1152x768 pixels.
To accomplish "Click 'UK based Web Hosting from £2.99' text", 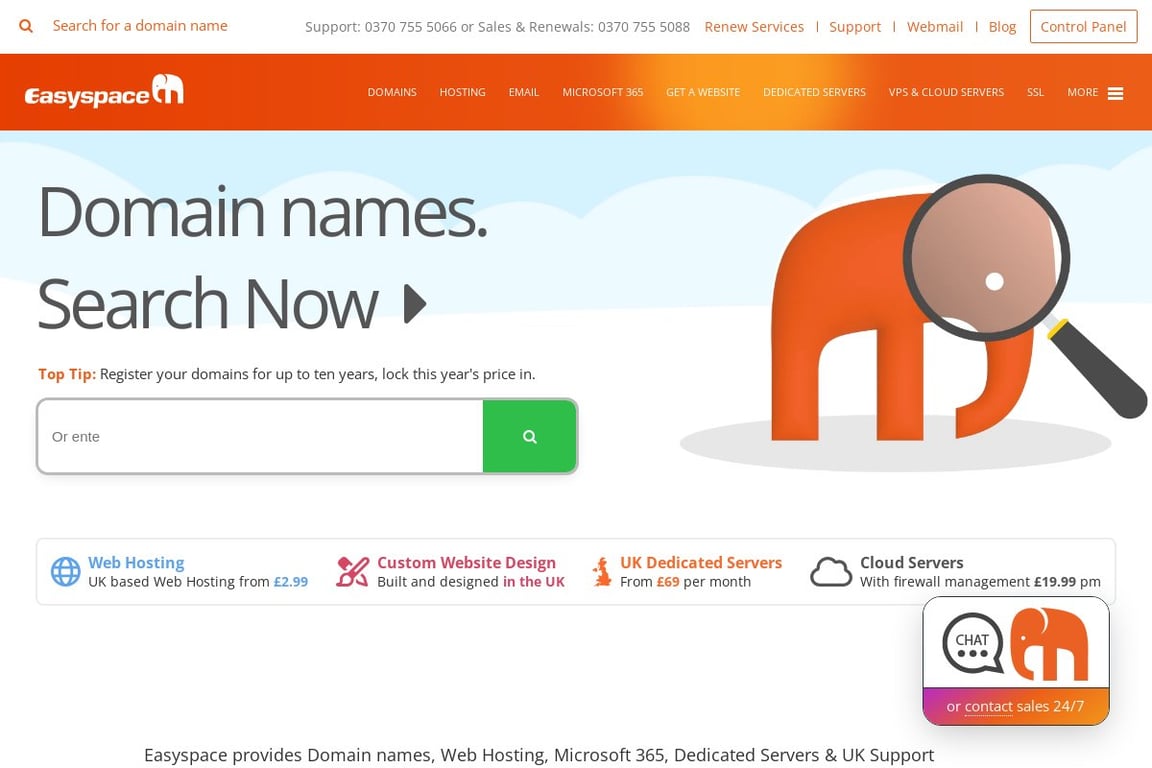I will click(198, 581).
